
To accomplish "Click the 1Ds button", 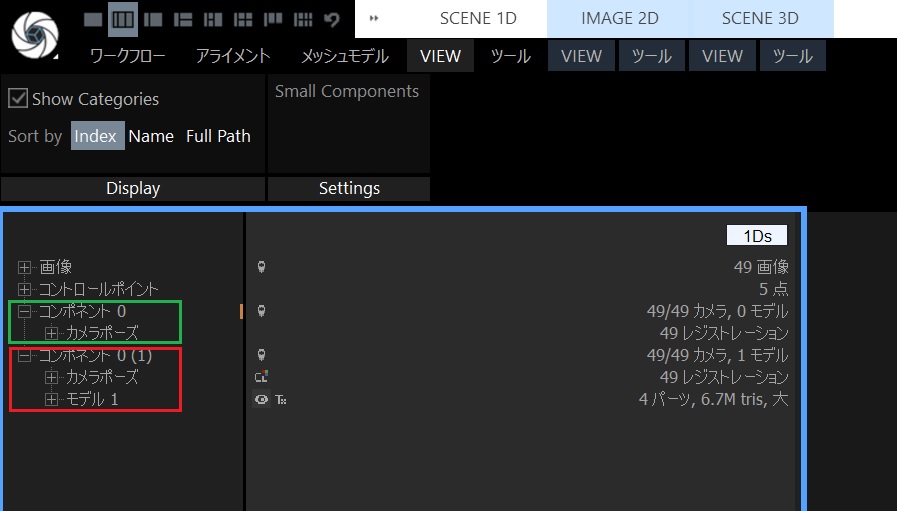I will (757, 236).
